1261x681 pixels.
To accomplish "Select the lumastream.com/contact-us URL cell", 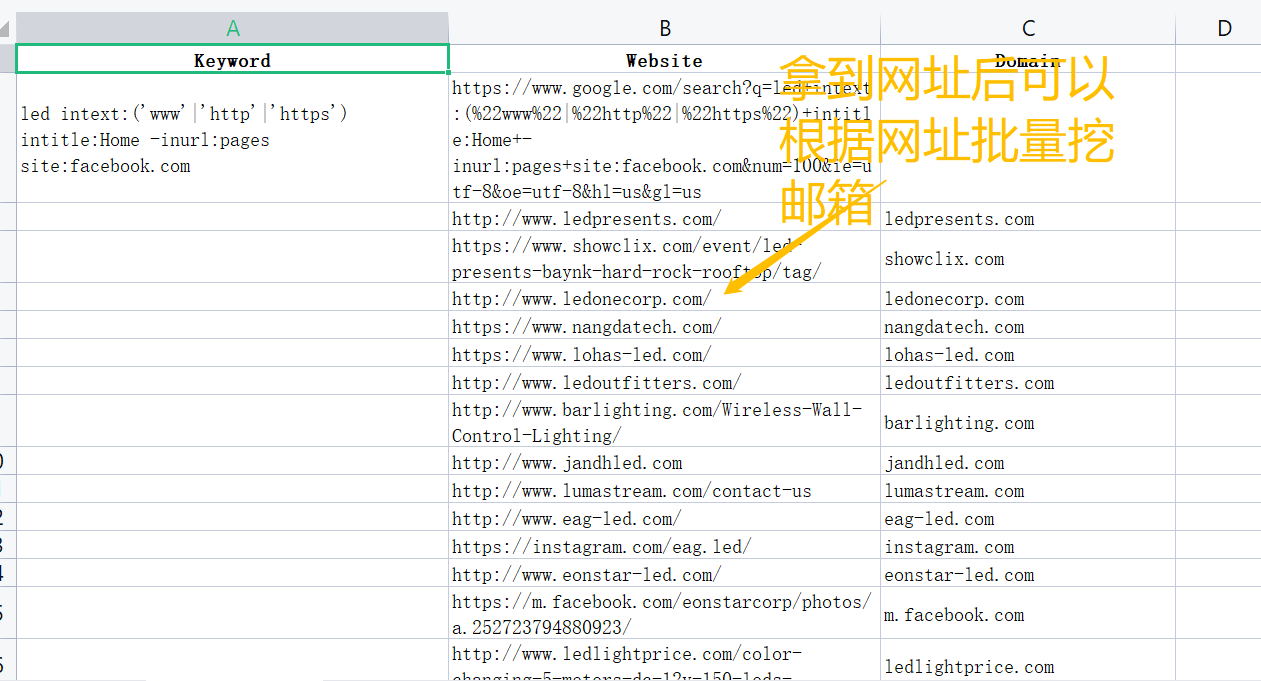I will [x=664, y=489].
